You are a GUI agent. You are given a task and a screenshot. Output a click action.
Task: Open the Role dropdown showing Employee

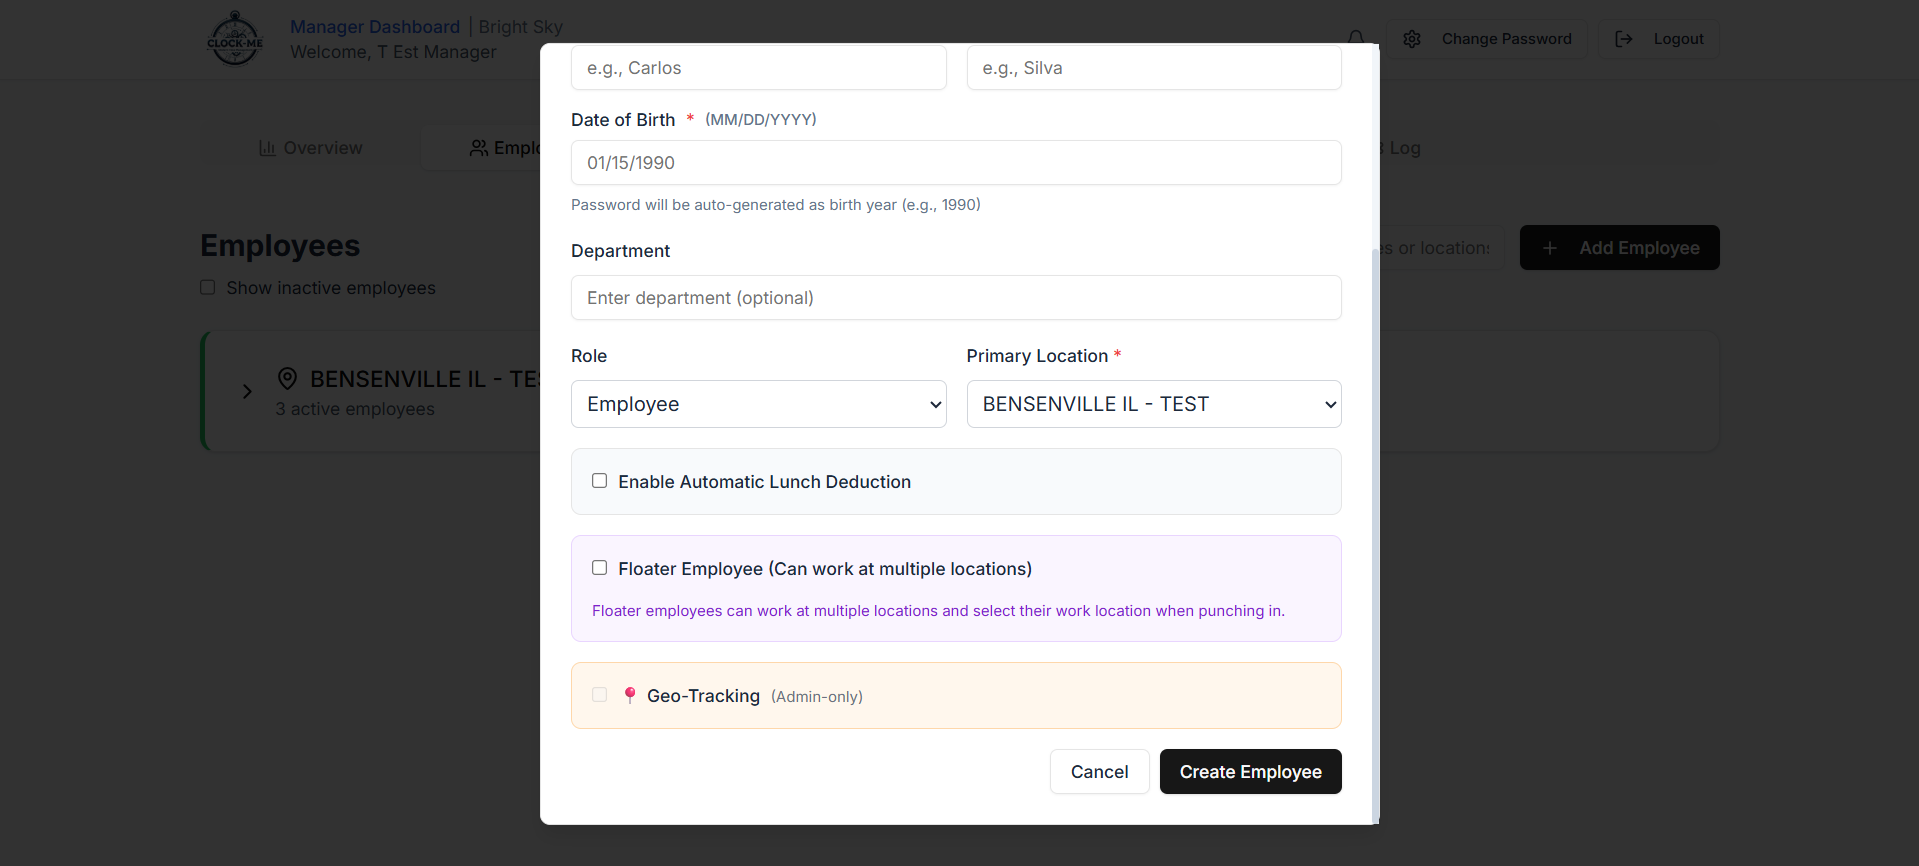(x=759, y=404)
